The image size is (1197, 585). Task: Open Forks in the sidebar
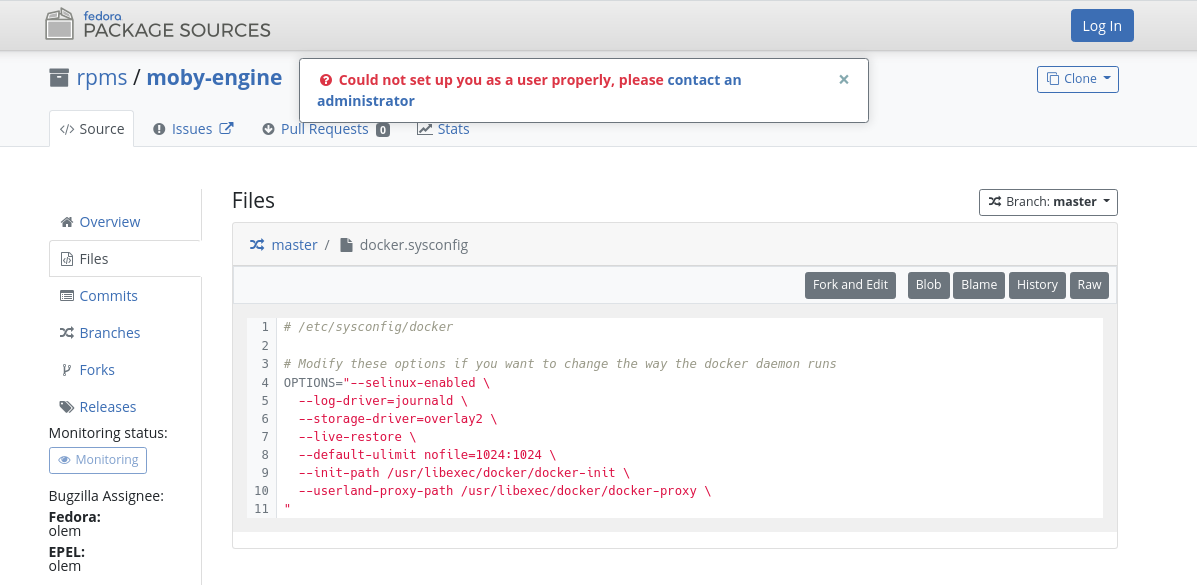(x=97, y=370)
